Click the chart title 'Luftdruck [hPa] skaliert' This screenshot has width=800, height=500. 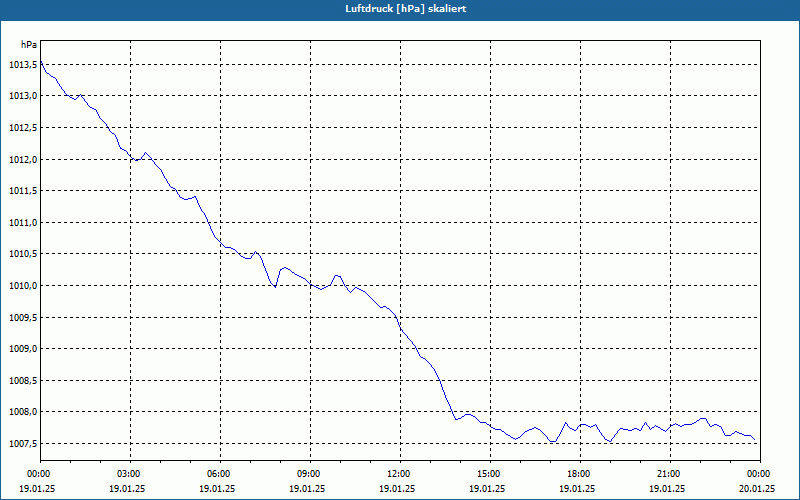406,9
